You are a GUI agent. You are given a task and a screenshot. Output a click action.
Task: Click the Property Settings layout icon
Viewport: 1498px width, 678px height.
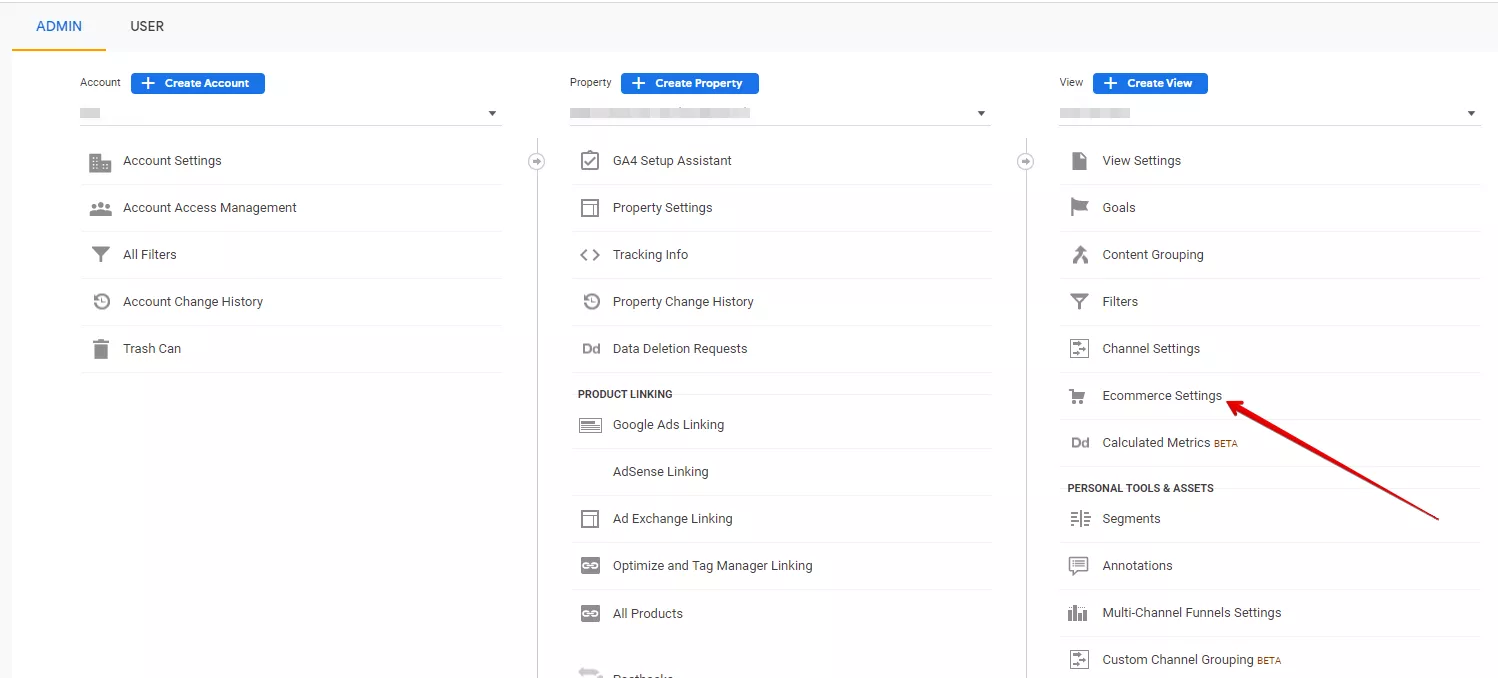tap(590, 208)
